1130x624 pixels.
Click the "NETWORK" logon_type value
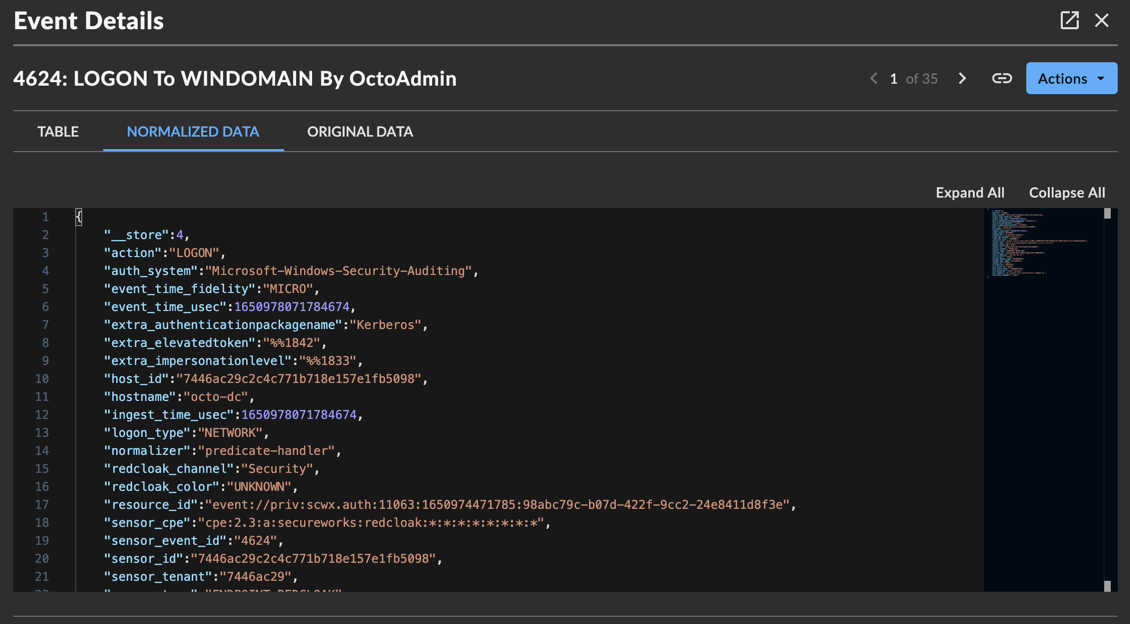tap(230, 433)
